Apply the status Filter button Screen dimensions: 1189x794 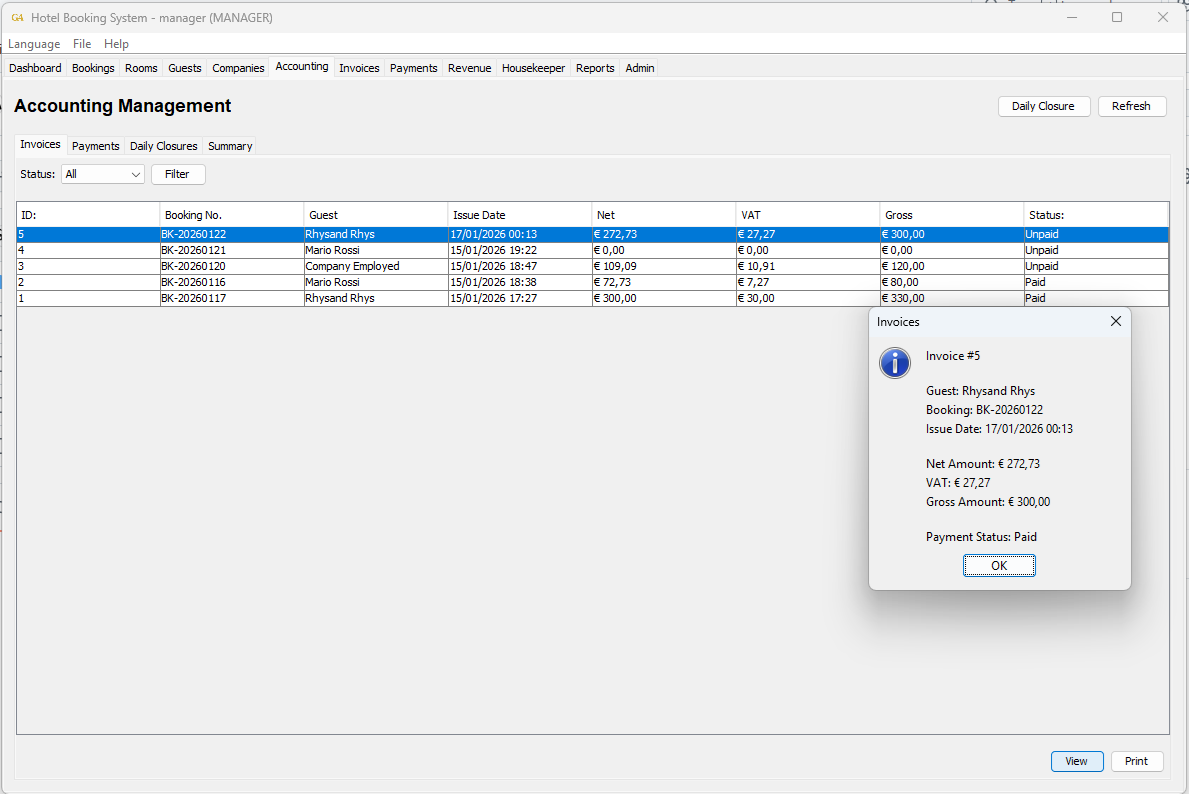pyautogui.click(x=177, y=174)
